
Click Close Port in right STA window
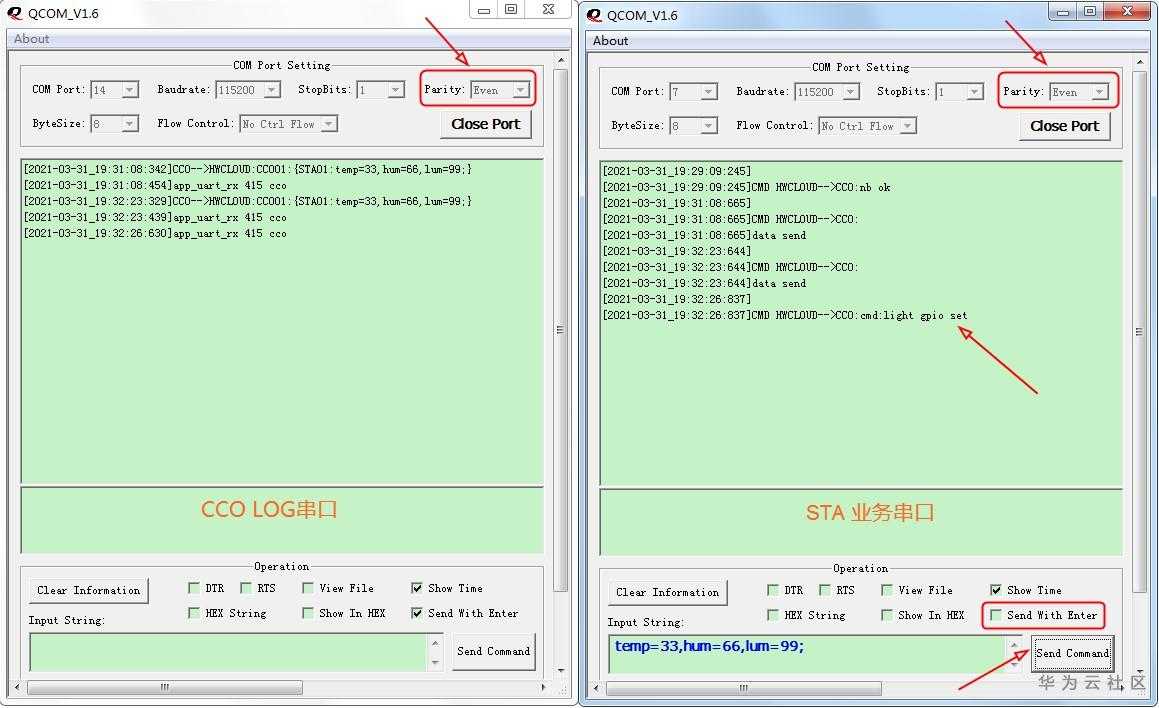1064,126
